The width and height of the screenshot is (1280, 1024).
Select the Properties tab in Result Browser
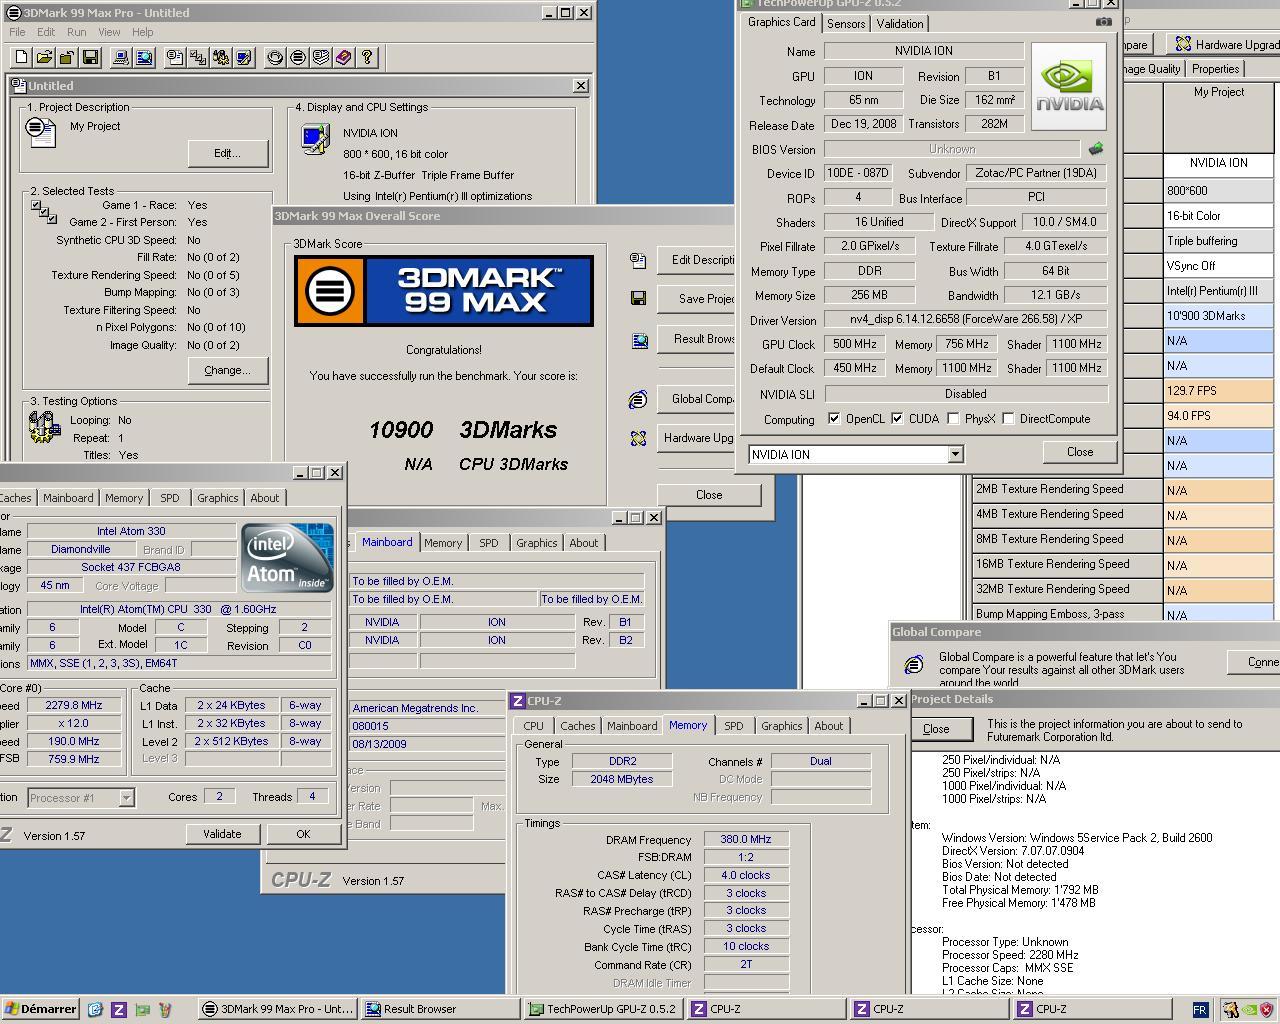[1215, 69]
